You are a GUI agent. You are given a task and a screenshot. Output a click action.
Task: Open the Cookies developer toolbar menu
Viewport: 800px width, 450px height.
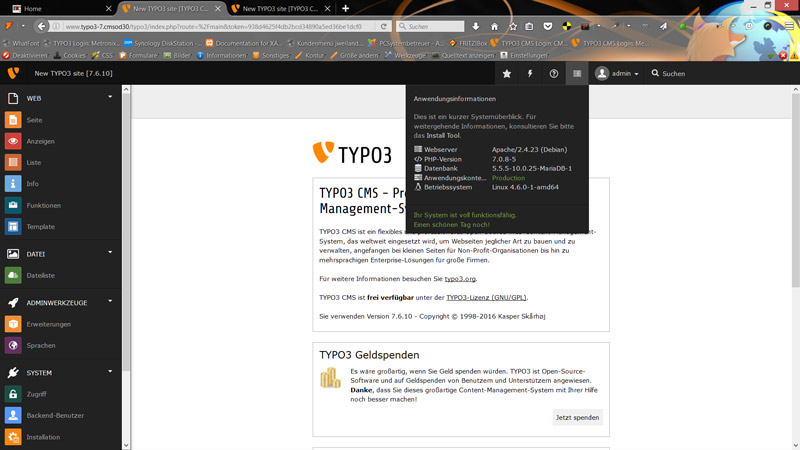point(70,55)
